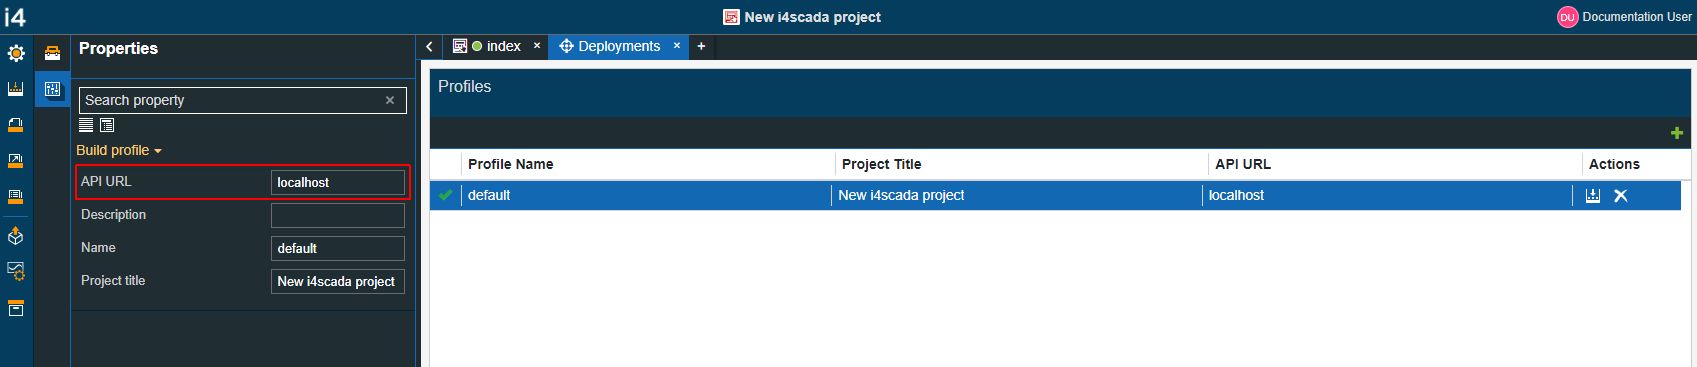The width and height of the screenshot is (1697, 367).
Task: Open a new tab with plus button
Action: click(x=701, y=47)
